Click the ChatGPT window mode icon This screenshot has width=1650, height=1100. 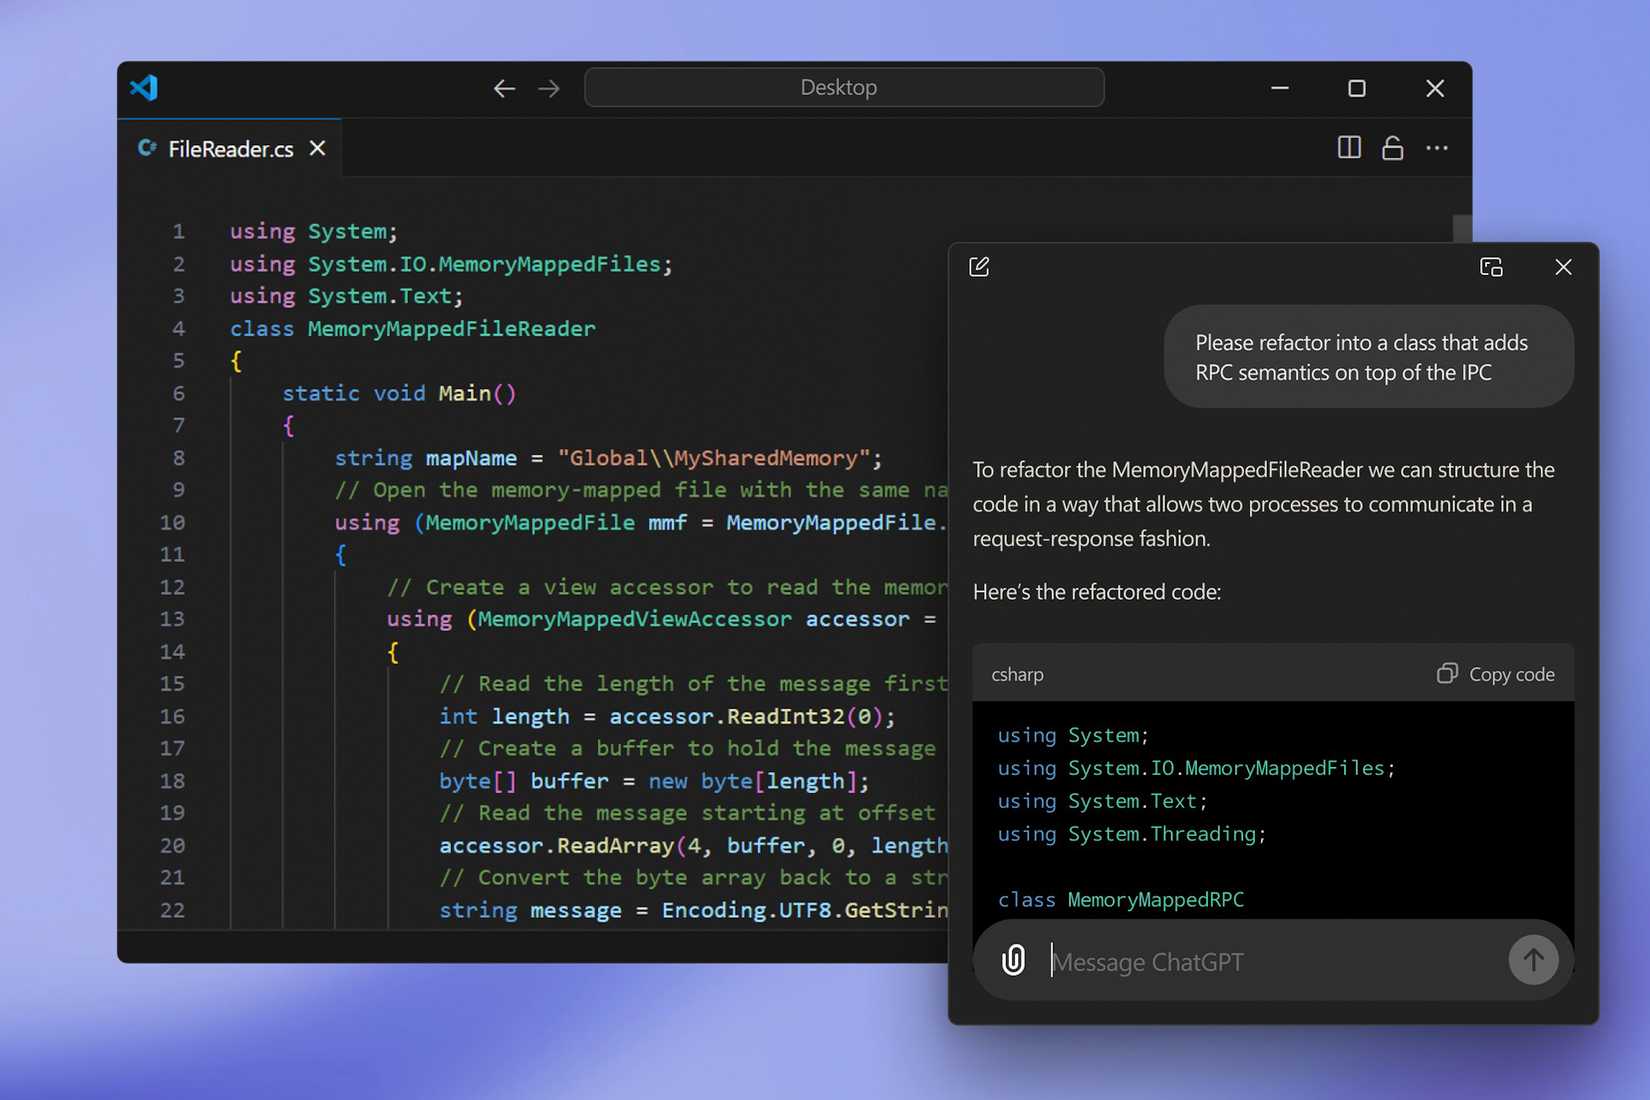(x=1491, y=267)
